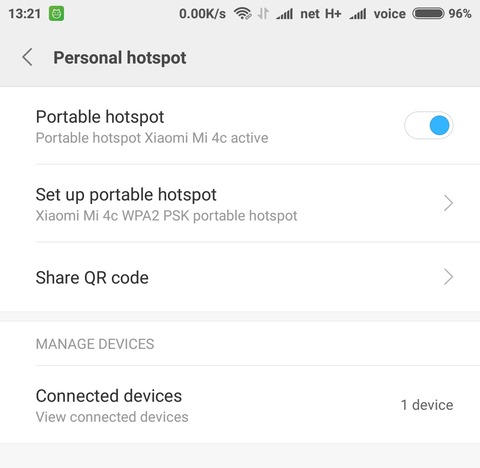Open Set up portable hotspot settings
The width and height of the screenshot is (480, 468).
coord(240,203)
